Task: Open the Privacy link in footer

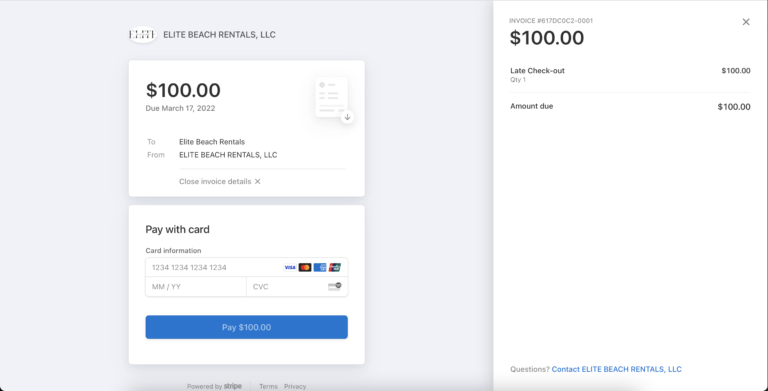Action: pyautogui.click(x=295, y=387)
